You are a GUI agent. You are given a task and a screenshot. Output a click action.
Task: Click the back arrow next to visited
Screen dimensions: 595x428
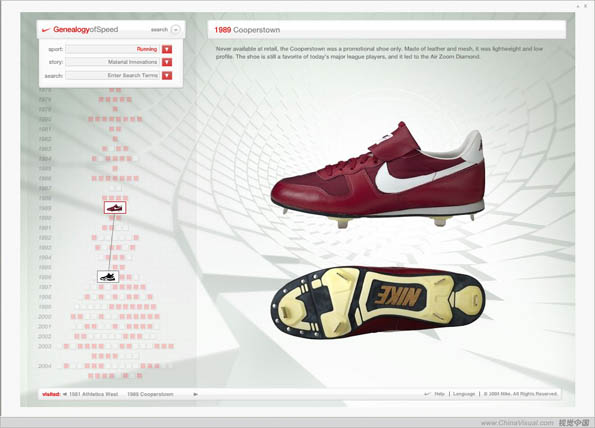tap(65, 394)
